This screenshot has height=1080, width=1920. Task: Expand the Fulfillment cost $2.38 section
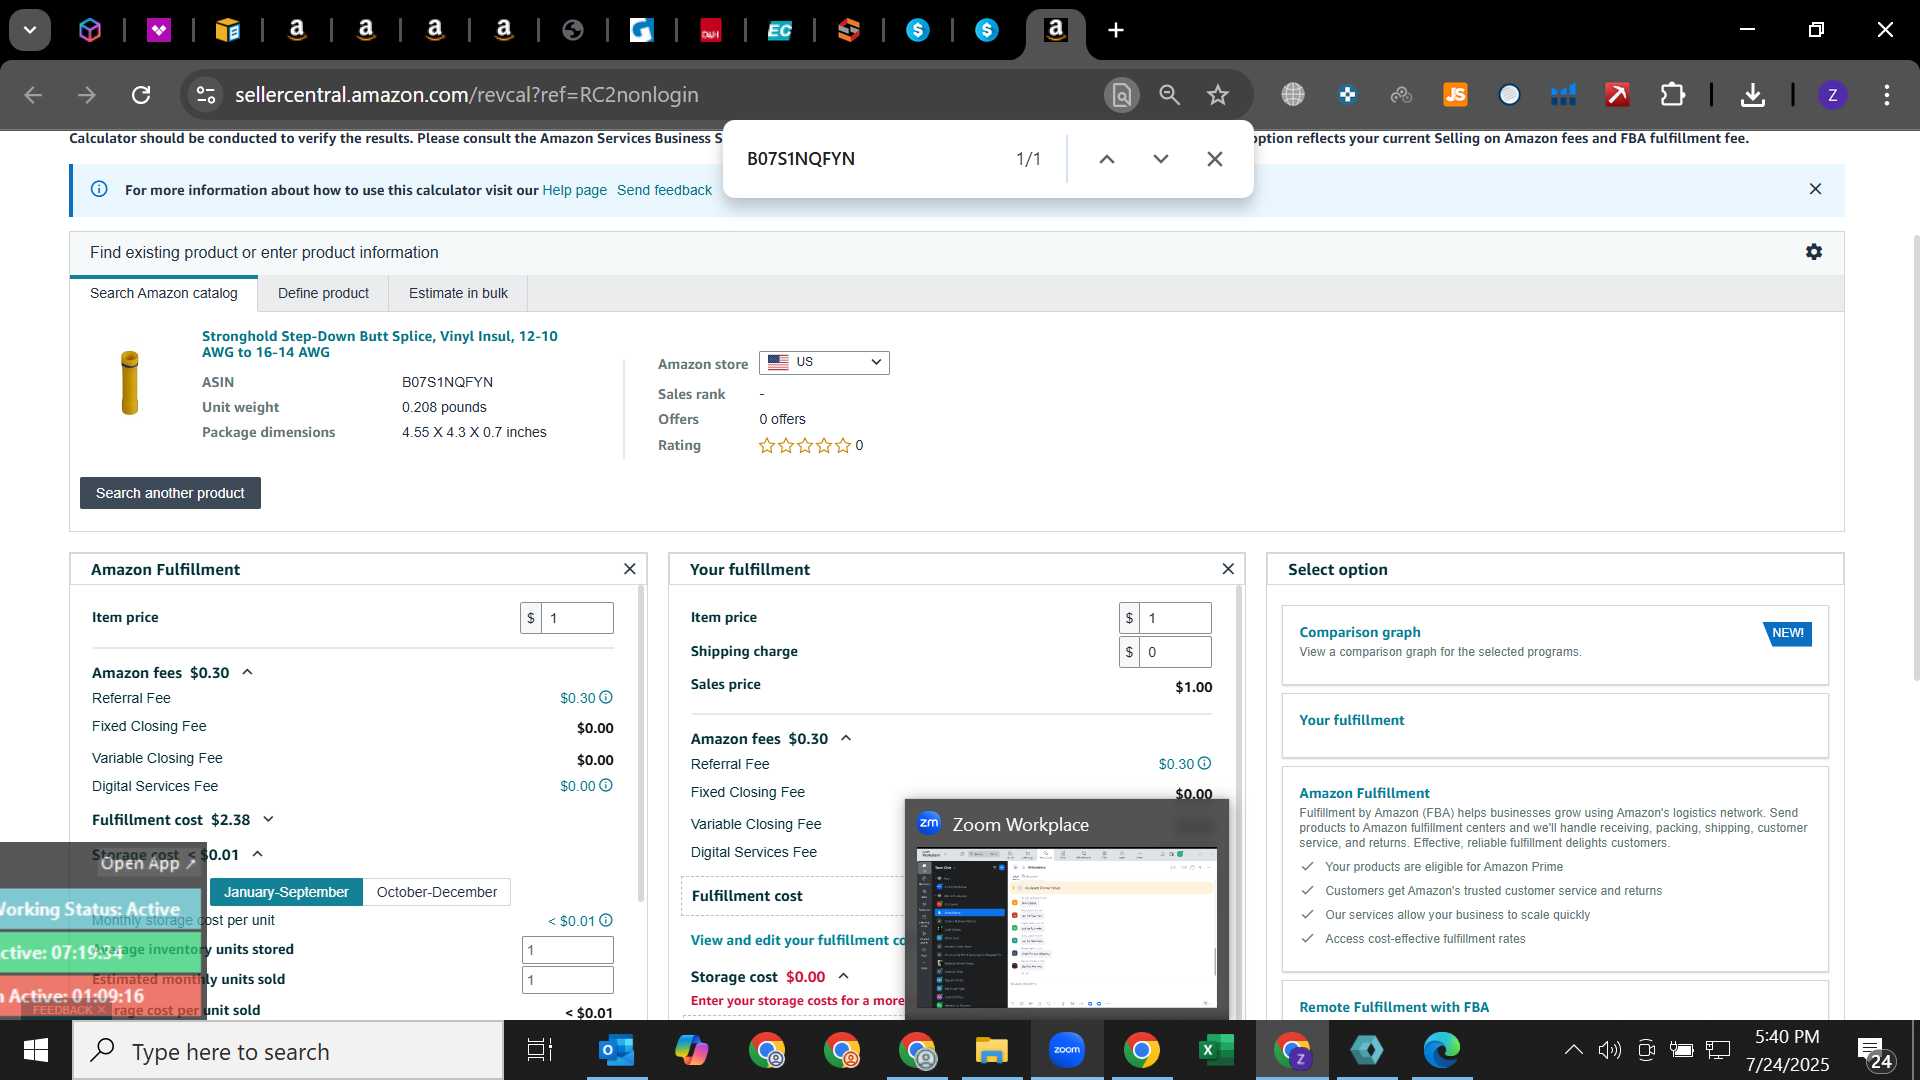[x=268, y=819]
